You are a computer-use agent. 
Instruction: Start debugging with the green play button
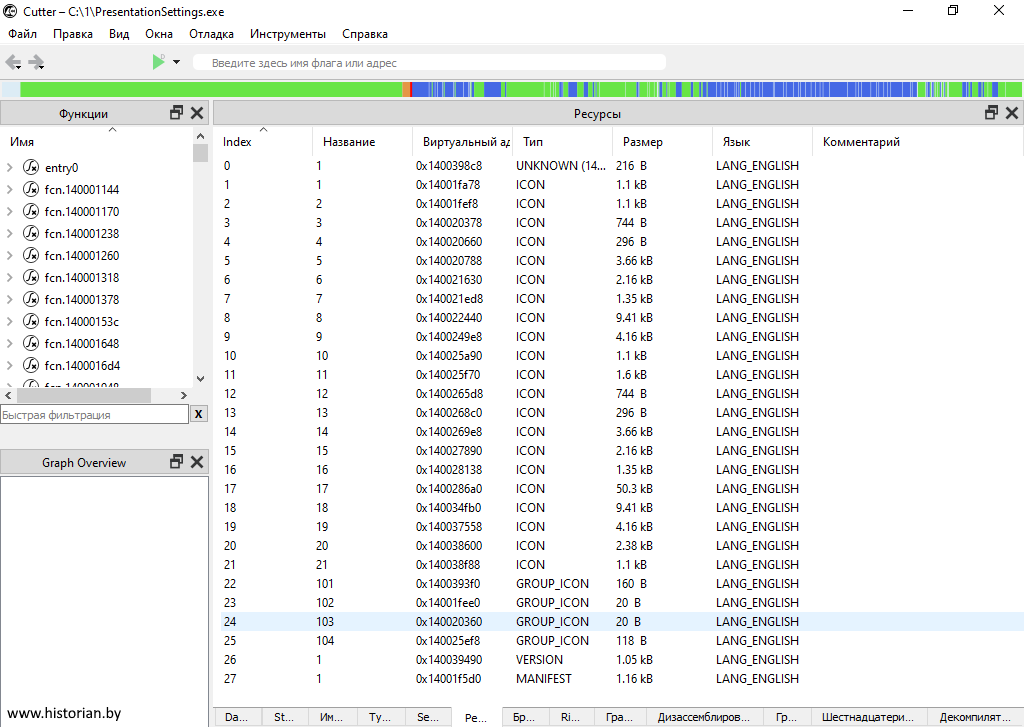(158, 62)
